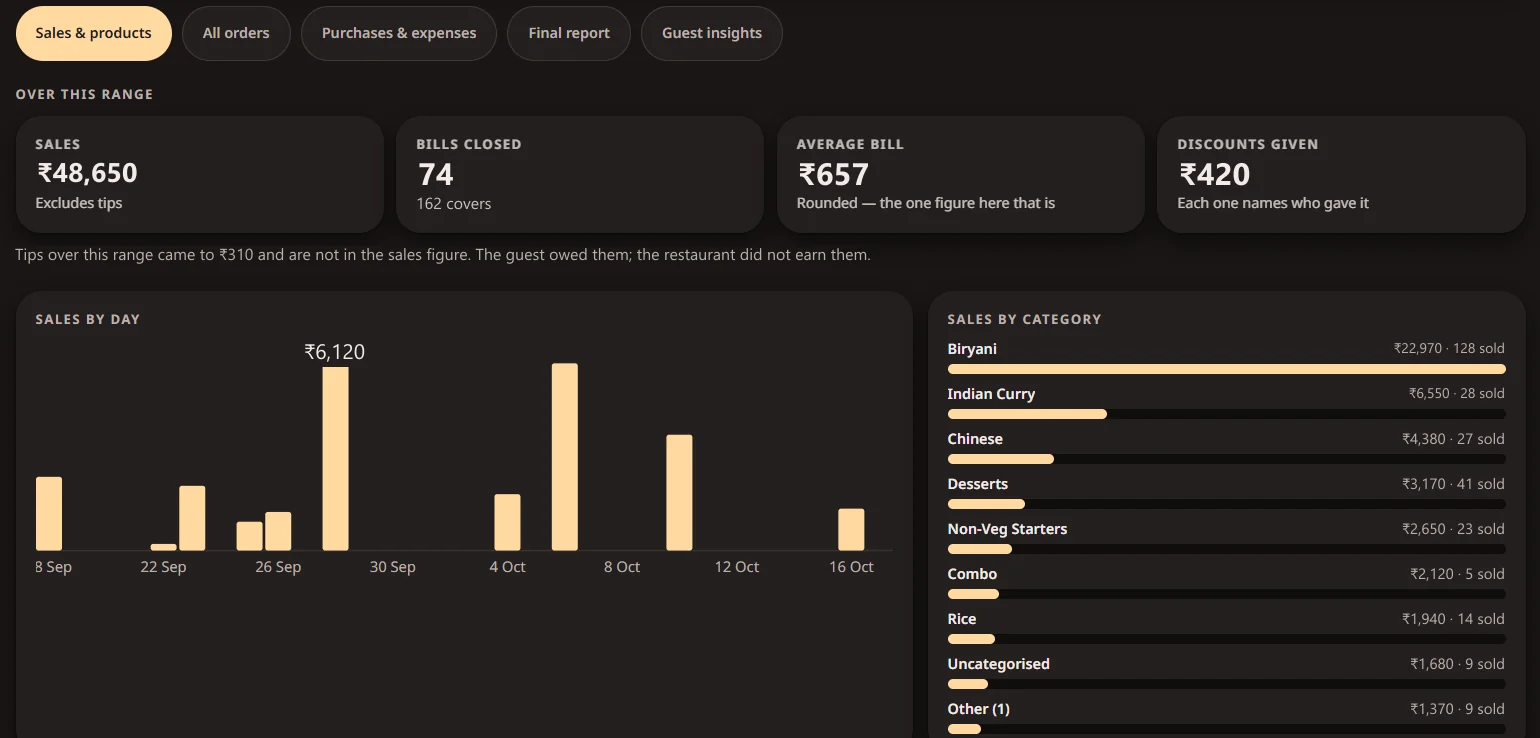Select the Desserts category label
The width and height of the screenshot is (1540, 738).
[x=978, y=484]
